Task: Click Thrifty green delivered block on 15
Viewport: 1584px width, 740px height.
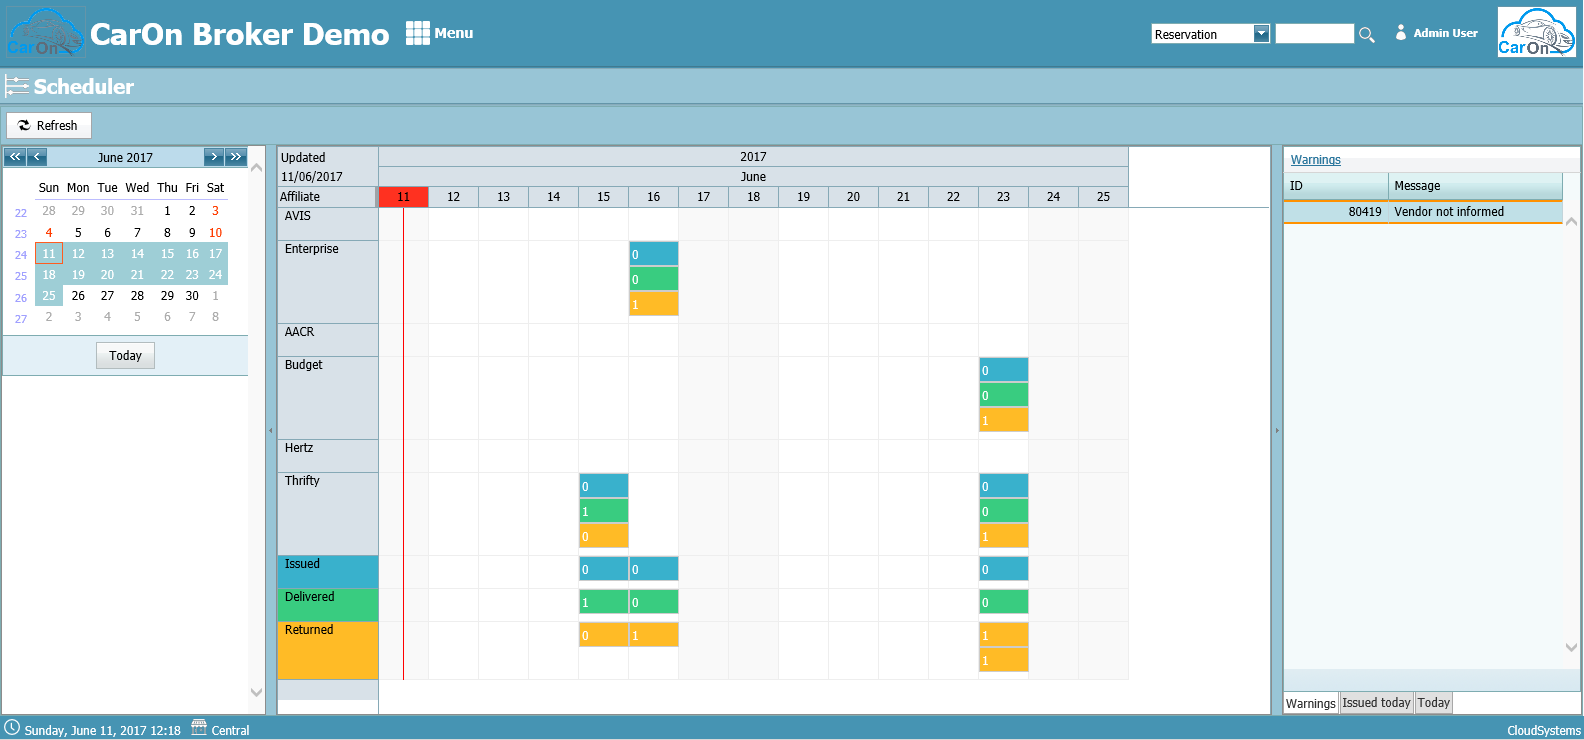Action: pos(604,511)
